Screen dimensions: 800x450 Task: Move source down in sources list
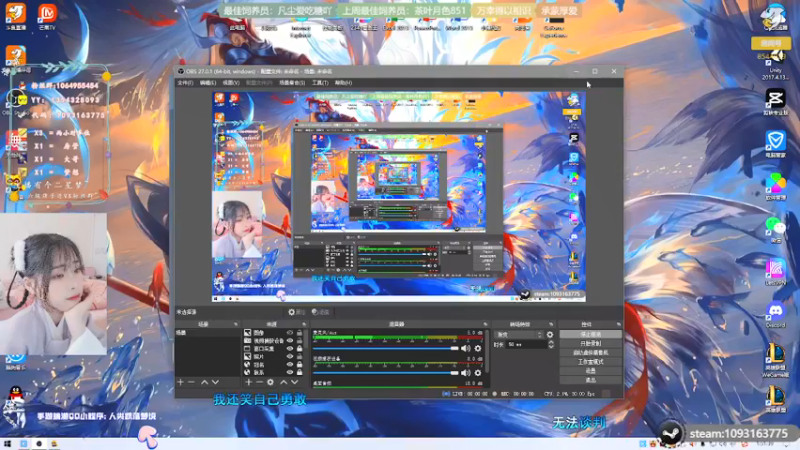click(x=294, y=382)
